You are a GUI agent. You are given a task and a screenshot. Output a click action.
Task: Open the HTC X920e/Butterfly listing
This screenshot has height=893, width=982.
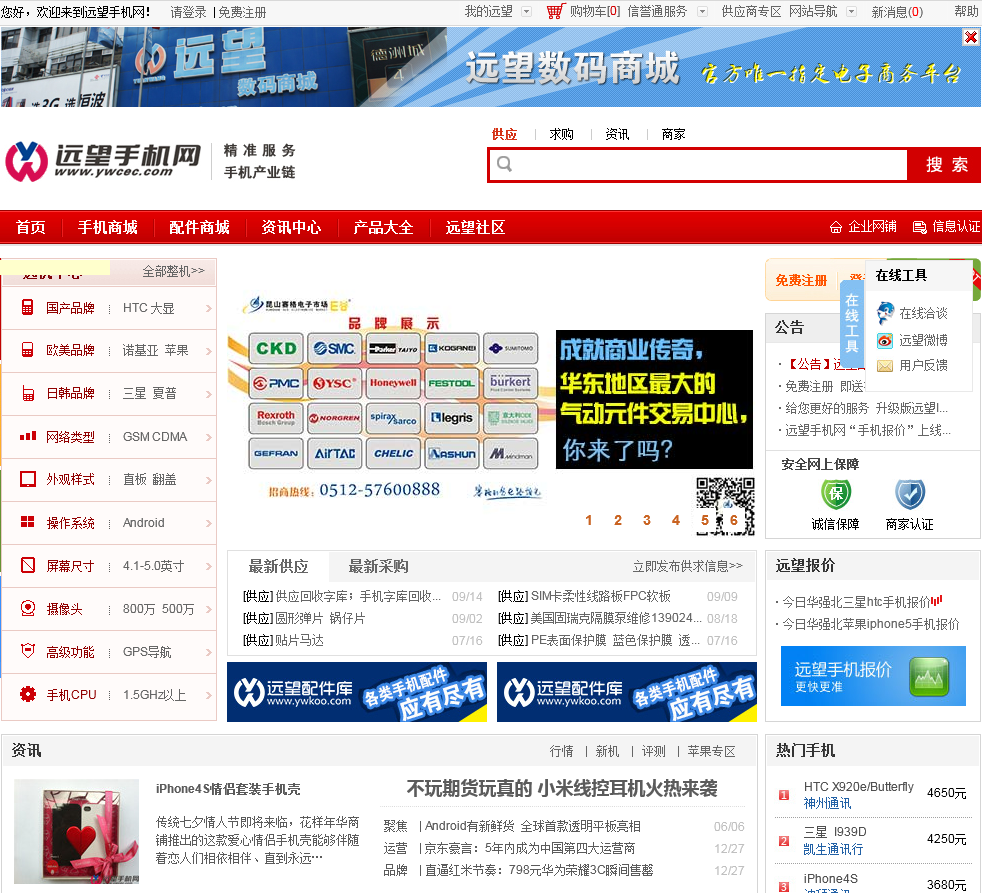pos(859,787)
